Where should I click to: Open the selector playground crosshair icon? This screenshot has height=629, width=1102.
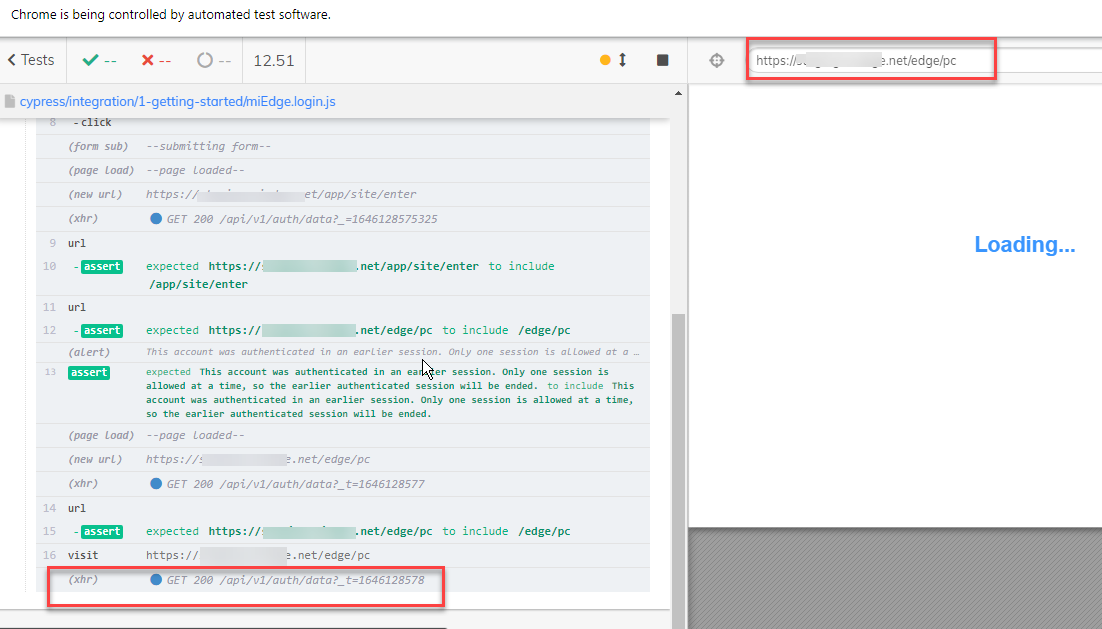point(716,60)
